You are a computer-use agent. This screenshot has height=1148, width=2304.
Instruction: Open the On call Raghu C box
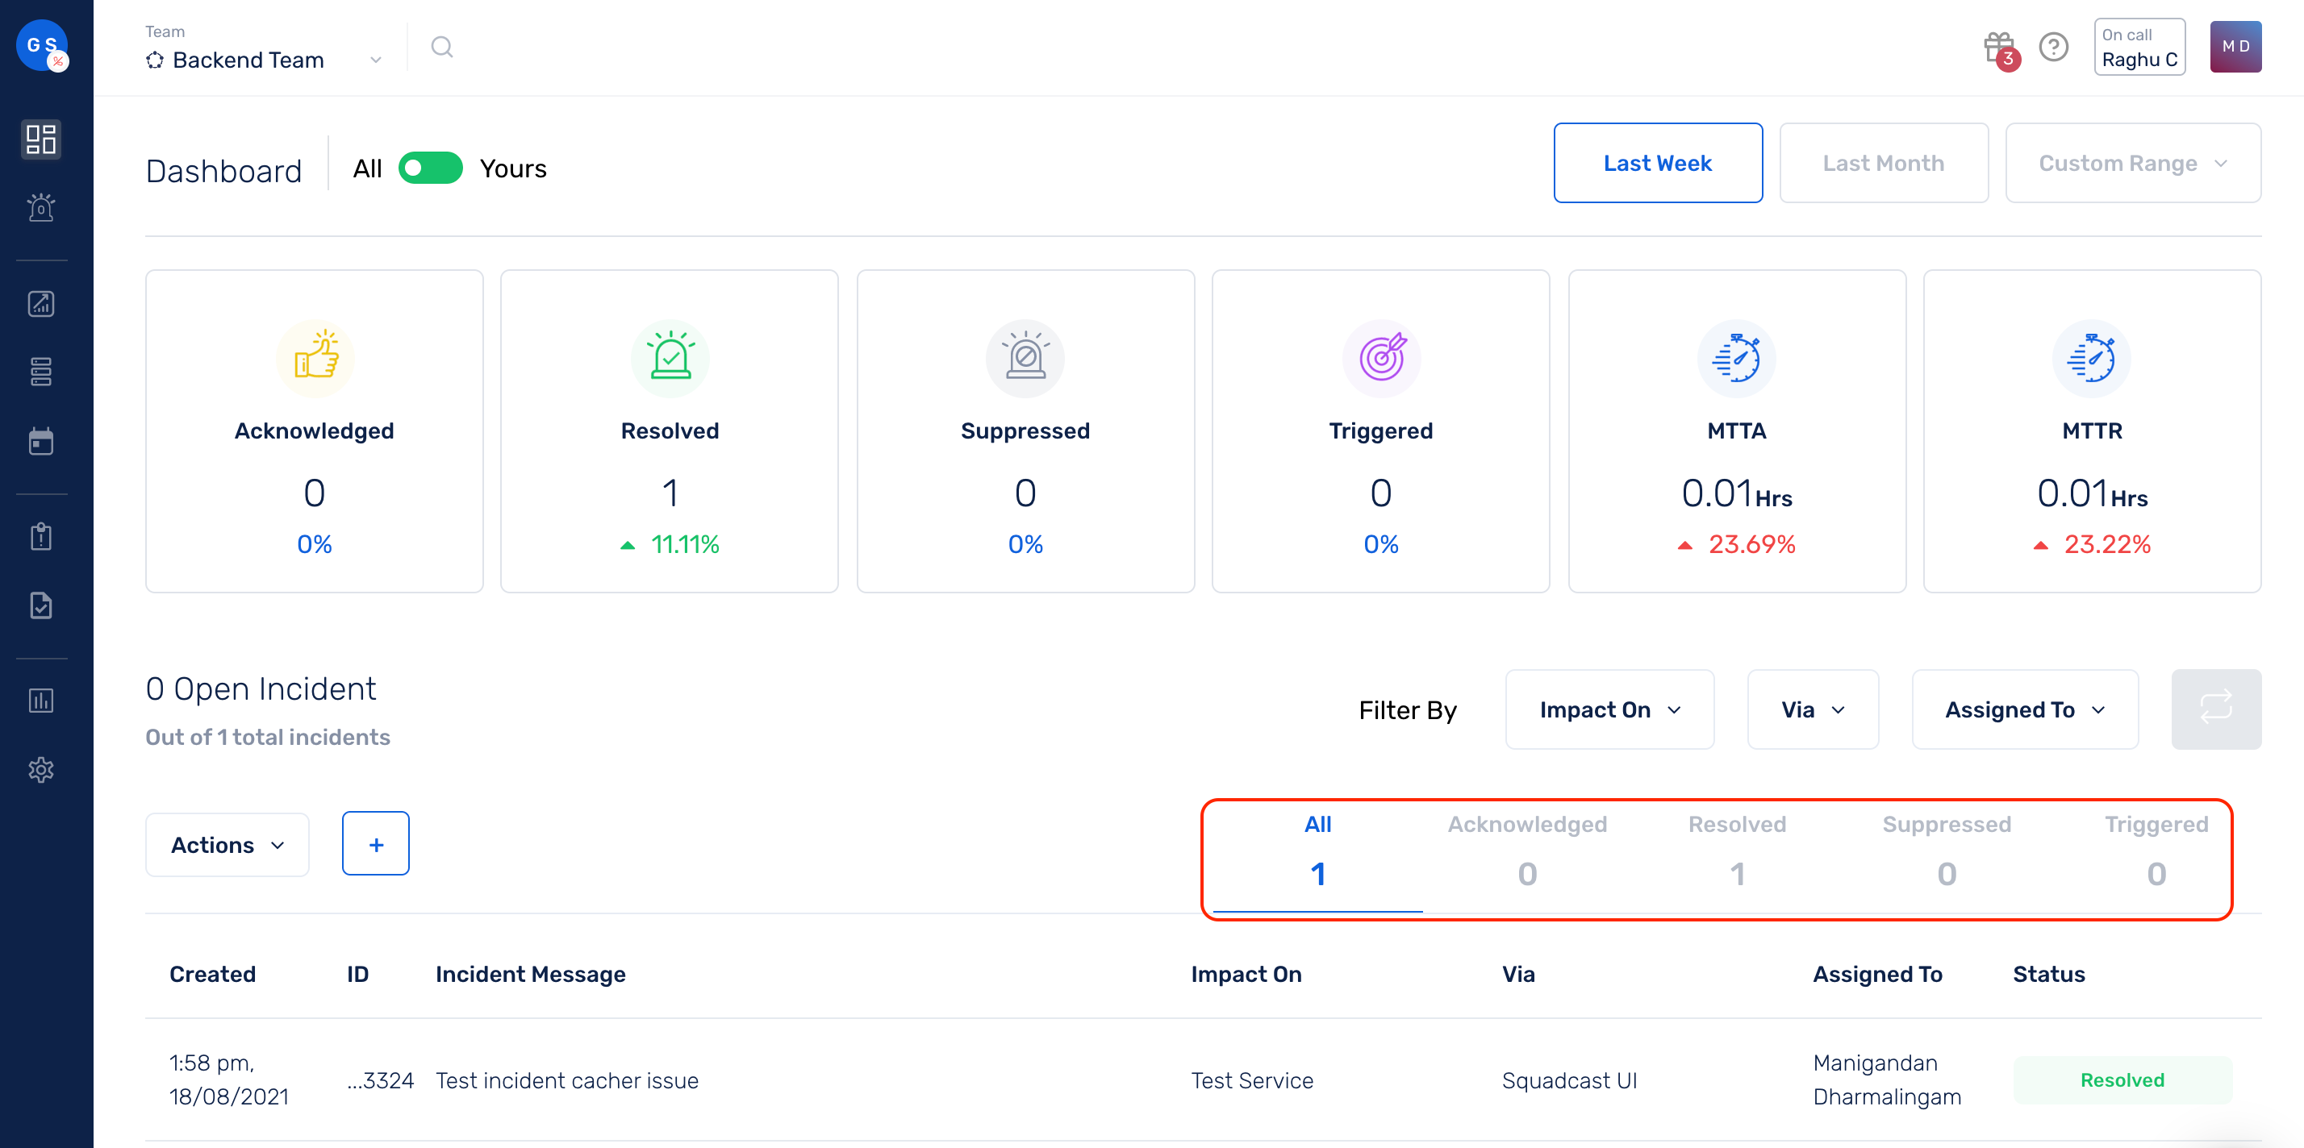point(2139,47)
